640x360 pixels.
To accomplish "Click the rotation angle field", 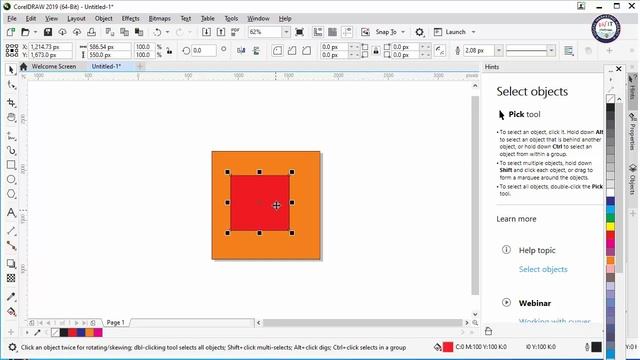I will pos(204,51).
